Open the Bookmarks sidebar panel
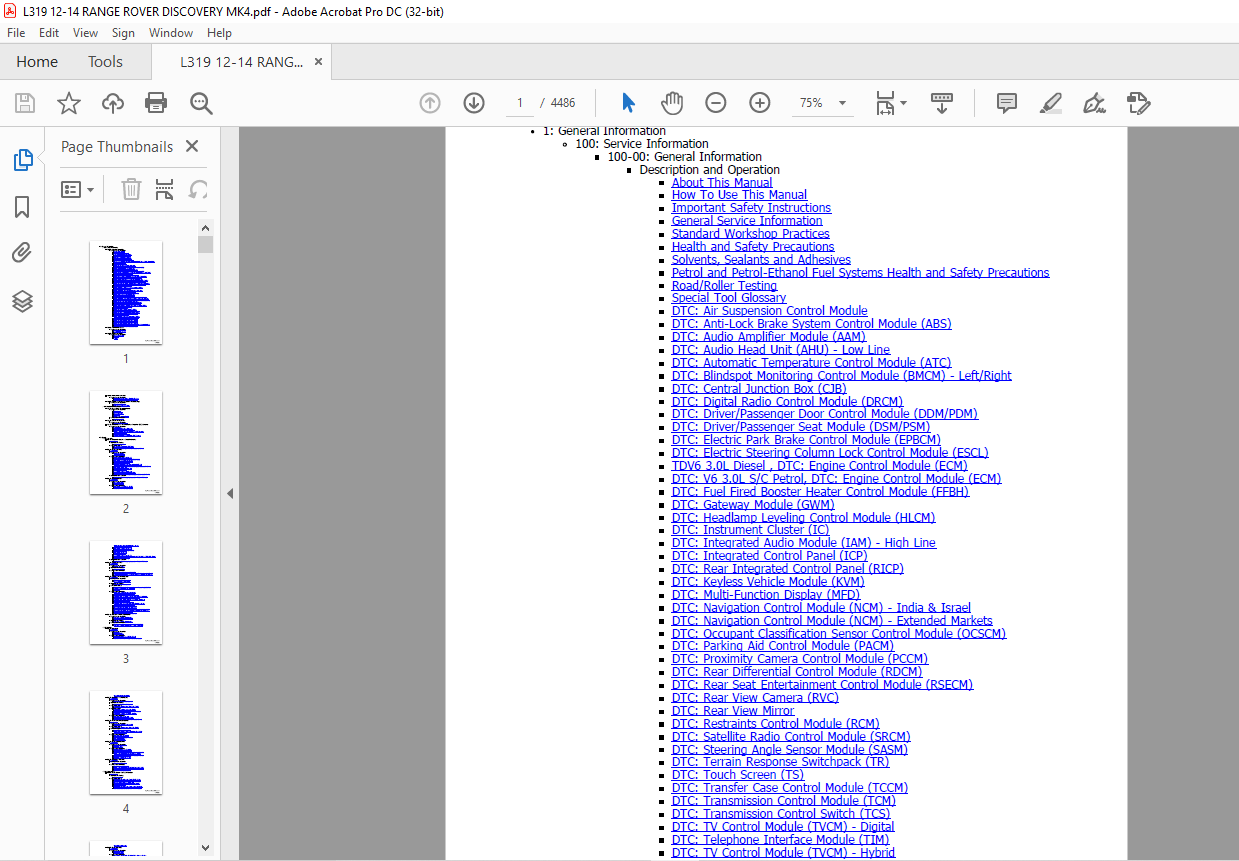Screen dimensions: 1239x861 click(x=22, y=207)
